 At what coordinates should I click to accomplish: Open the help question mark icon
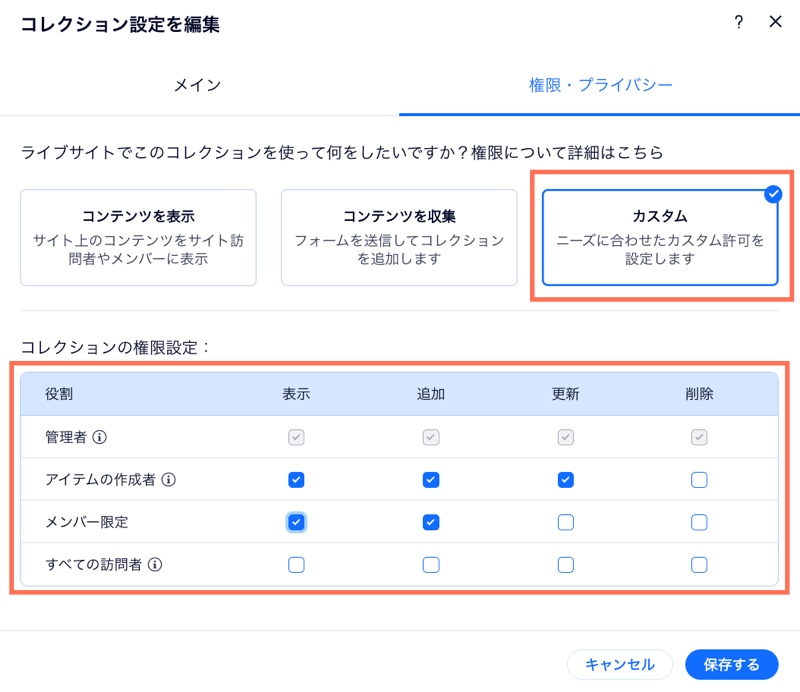[738, 22]
